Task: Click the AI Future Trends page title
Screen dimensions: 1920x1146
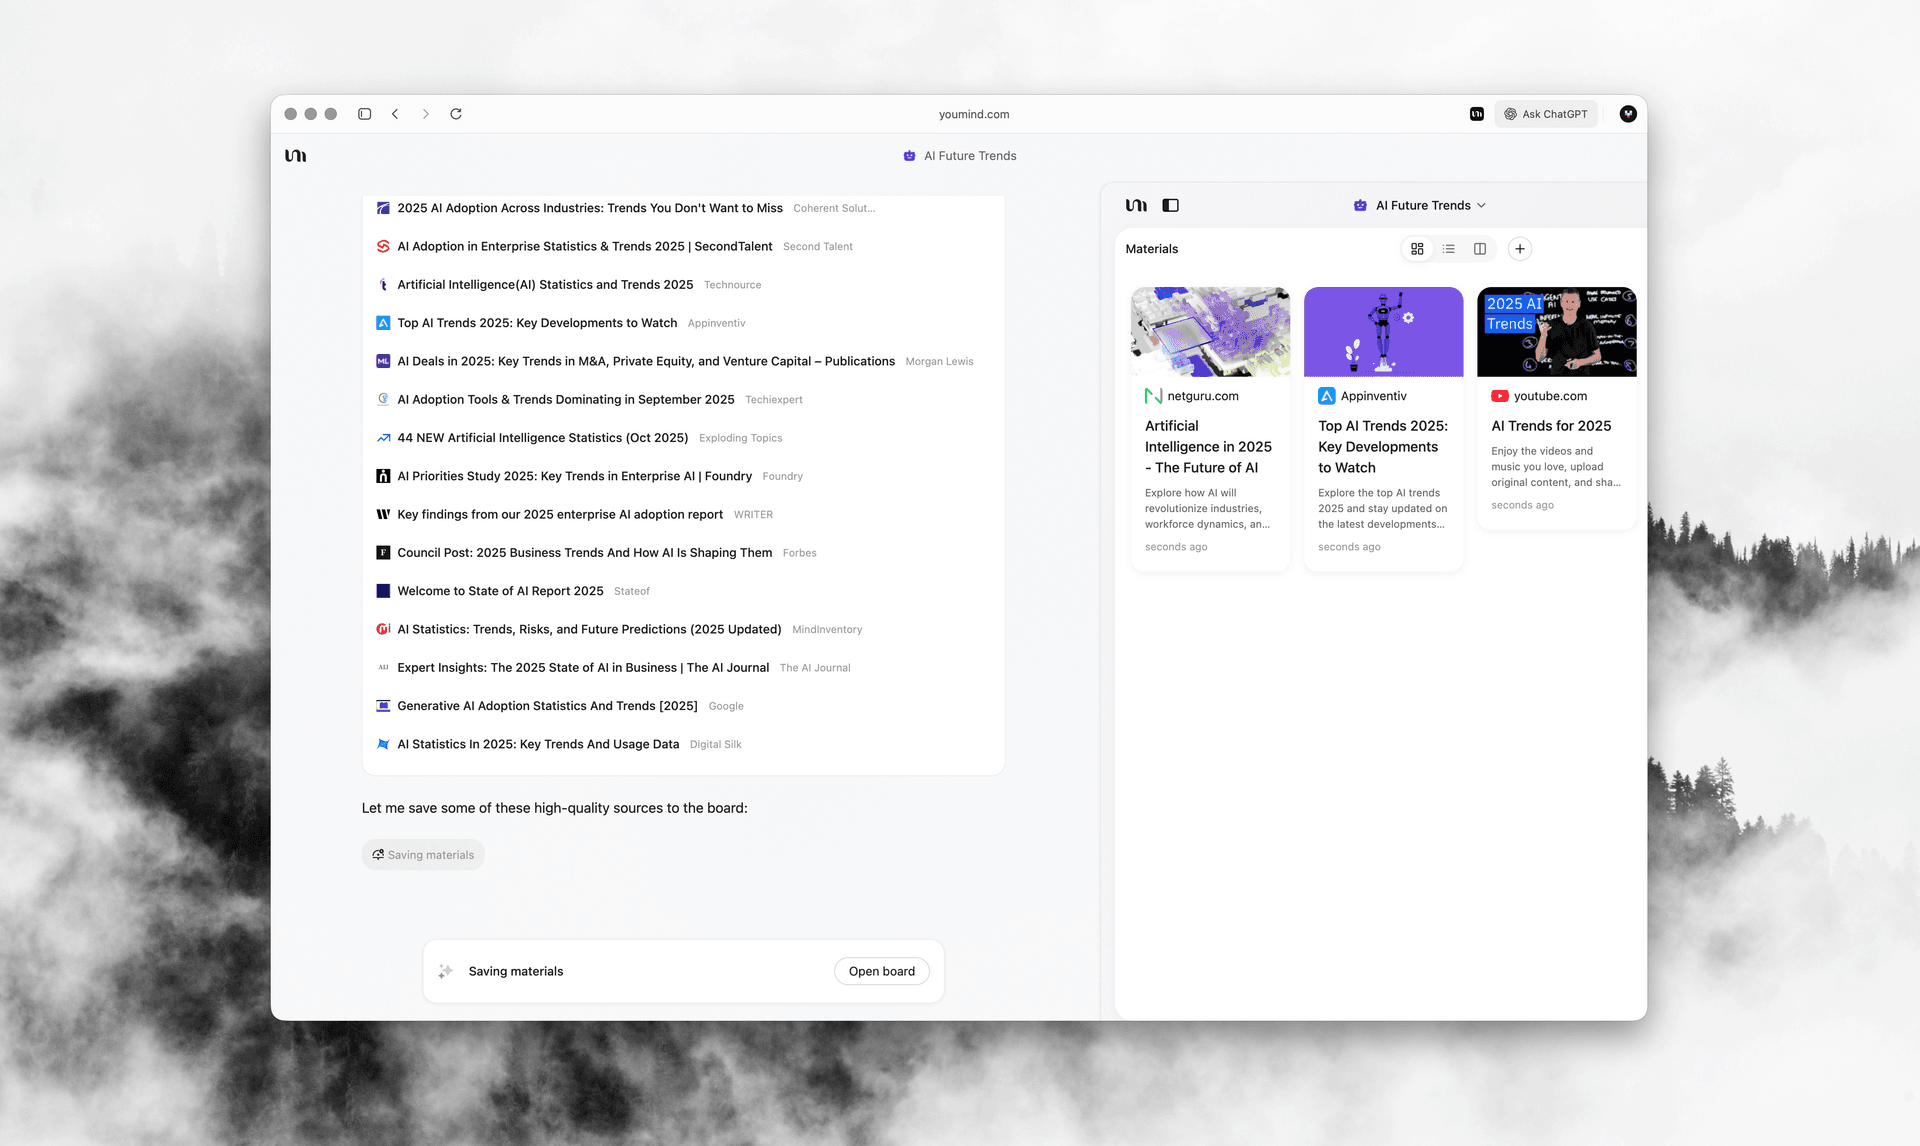Action: point(969,156)
